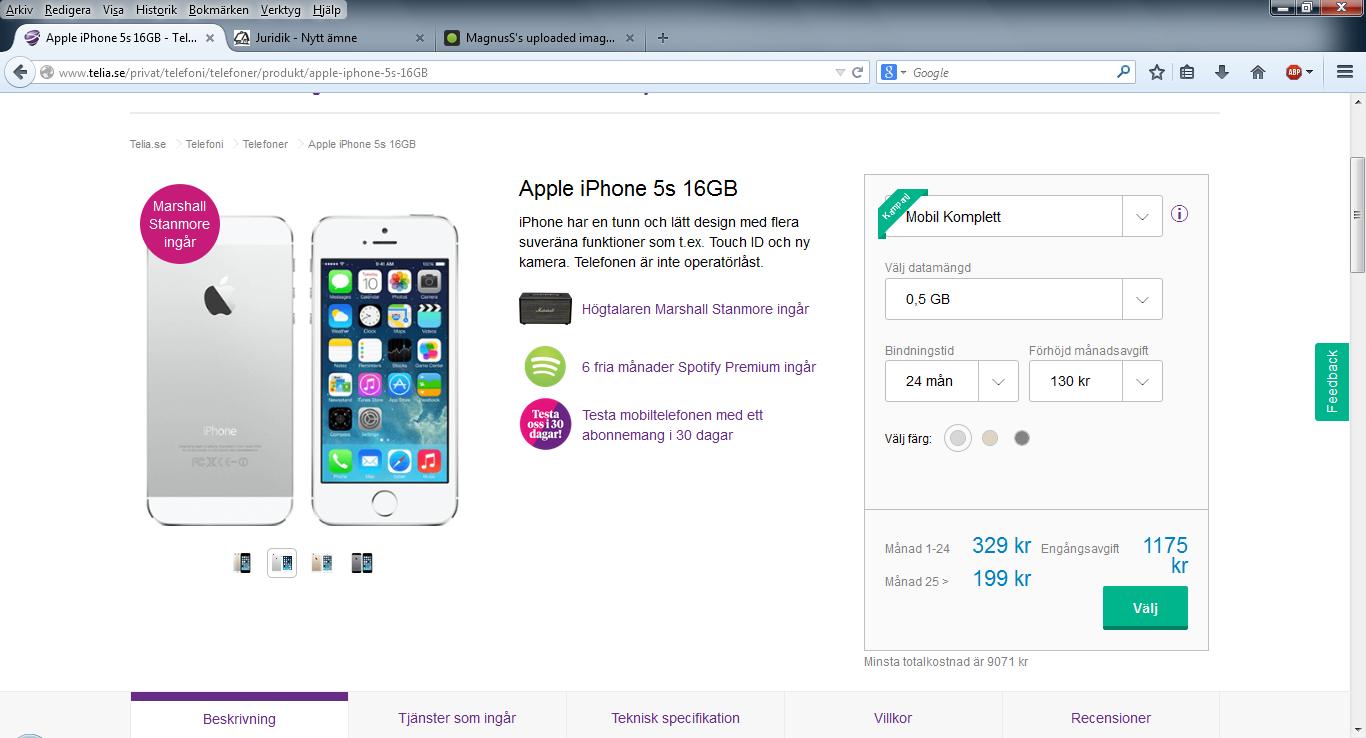Click the green Spotify logo icon
This screenshot has height=738, width=1366.
point(545,366)
